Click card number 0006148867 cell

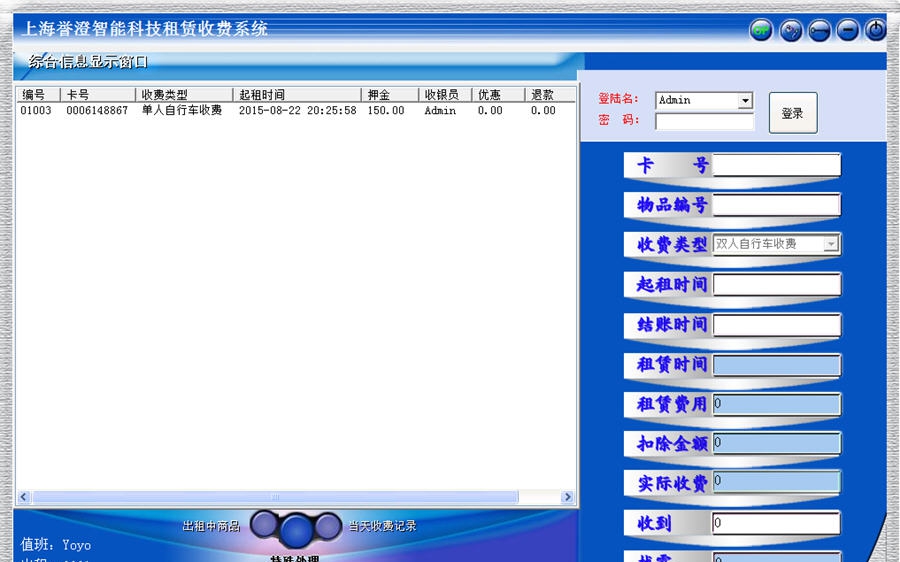coord(97,110)
